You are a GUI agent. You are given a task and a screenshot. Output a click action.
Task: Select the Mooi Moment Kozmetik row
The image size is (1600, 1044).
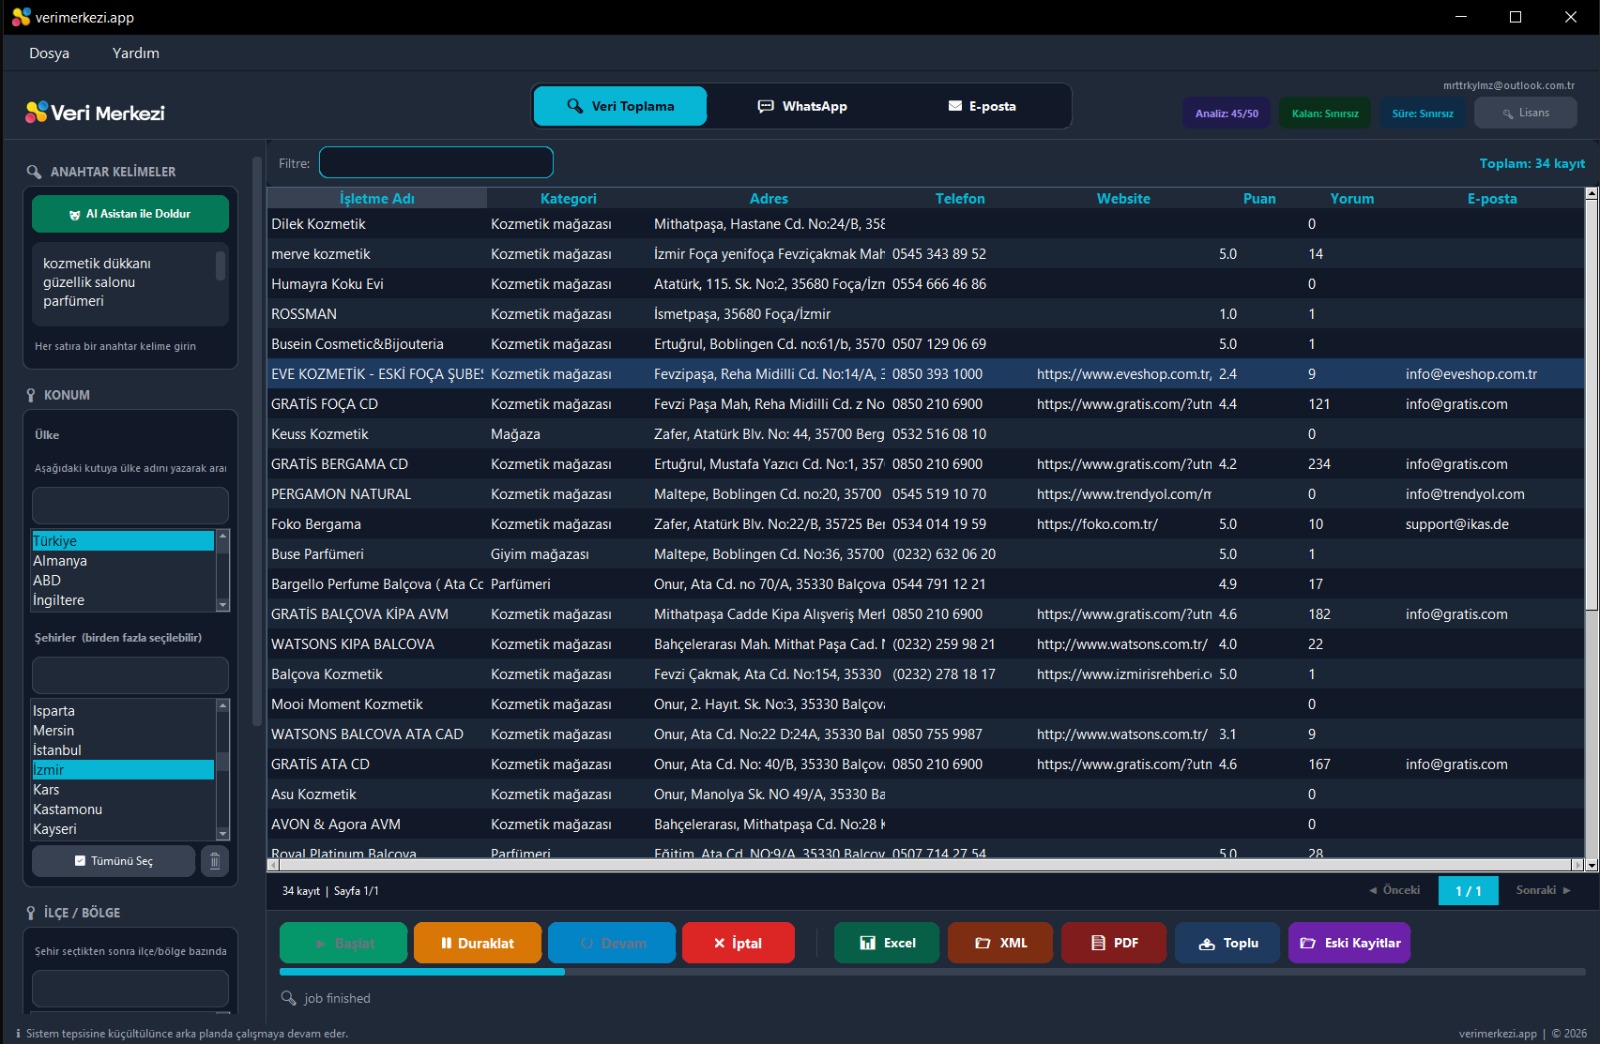coord(925,704)
